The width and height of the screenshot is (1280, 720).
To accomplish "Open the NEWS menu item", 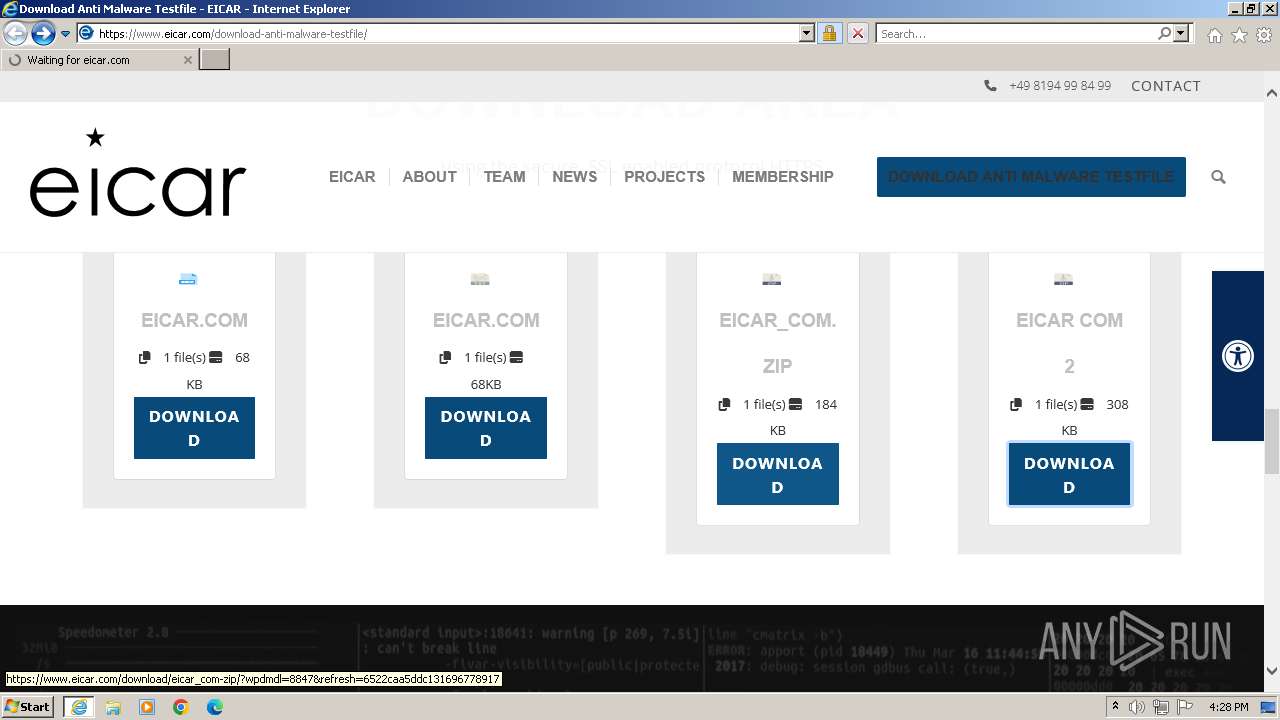I will click(574, 176).
